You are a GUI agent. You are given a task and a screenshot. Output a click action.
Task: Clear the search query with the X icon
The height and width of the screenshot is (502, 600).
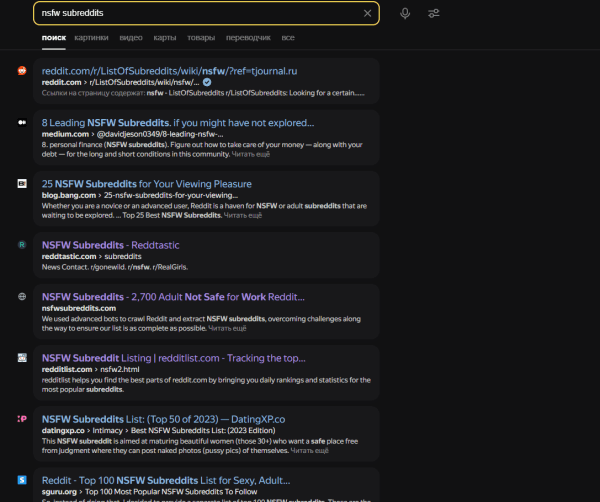click(367, 13)
